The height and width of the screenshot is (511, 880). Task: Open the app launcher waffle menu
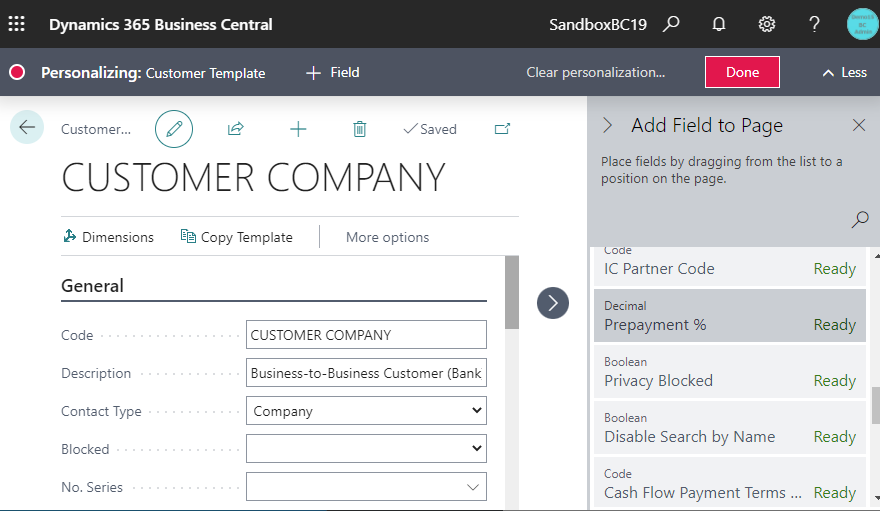16,24
